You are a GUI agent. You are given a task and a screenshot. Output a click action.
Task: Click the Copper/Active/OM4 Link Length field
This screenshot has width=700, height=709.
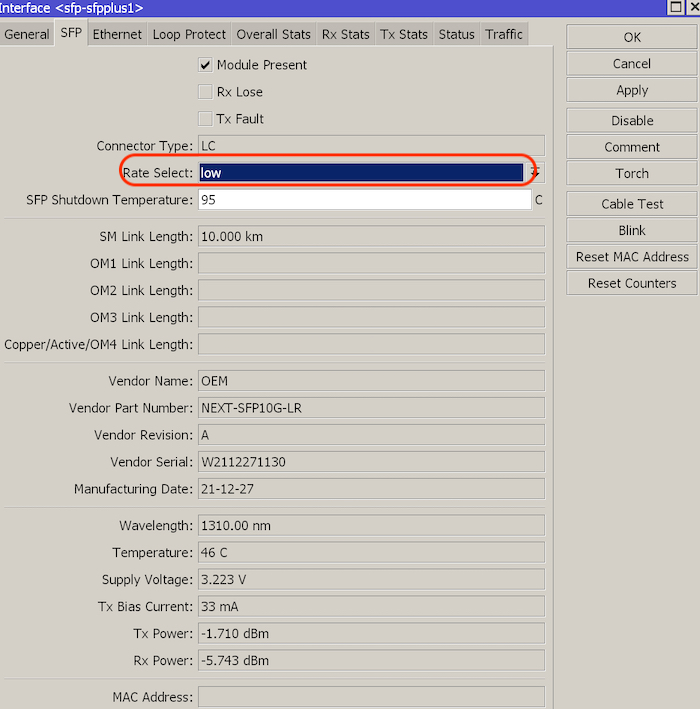(x=371, y=345)
